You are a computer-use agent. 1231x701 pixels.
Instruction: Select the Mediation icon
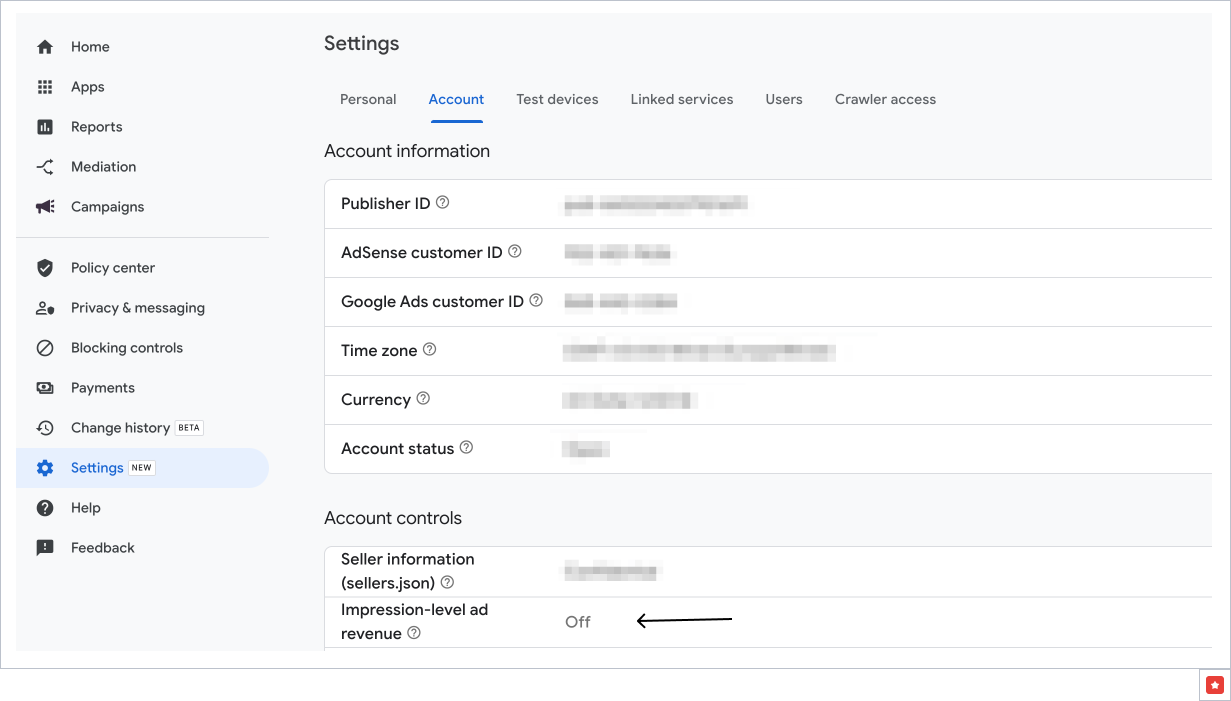coord(45,167)
